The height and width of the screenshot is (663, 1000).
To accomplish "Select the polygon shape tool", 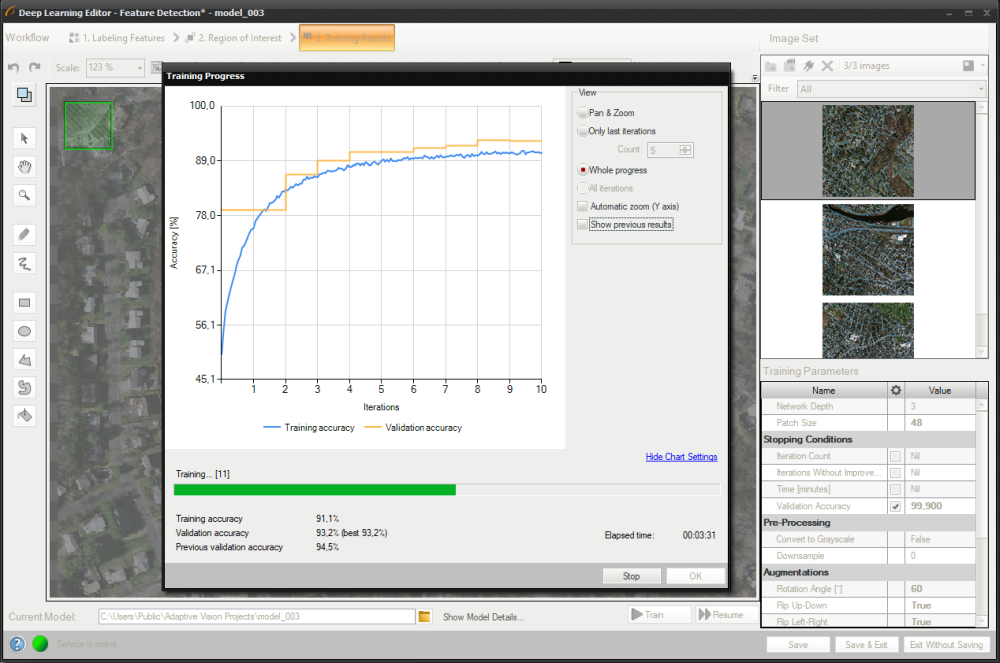I will [x=25, y=359].
